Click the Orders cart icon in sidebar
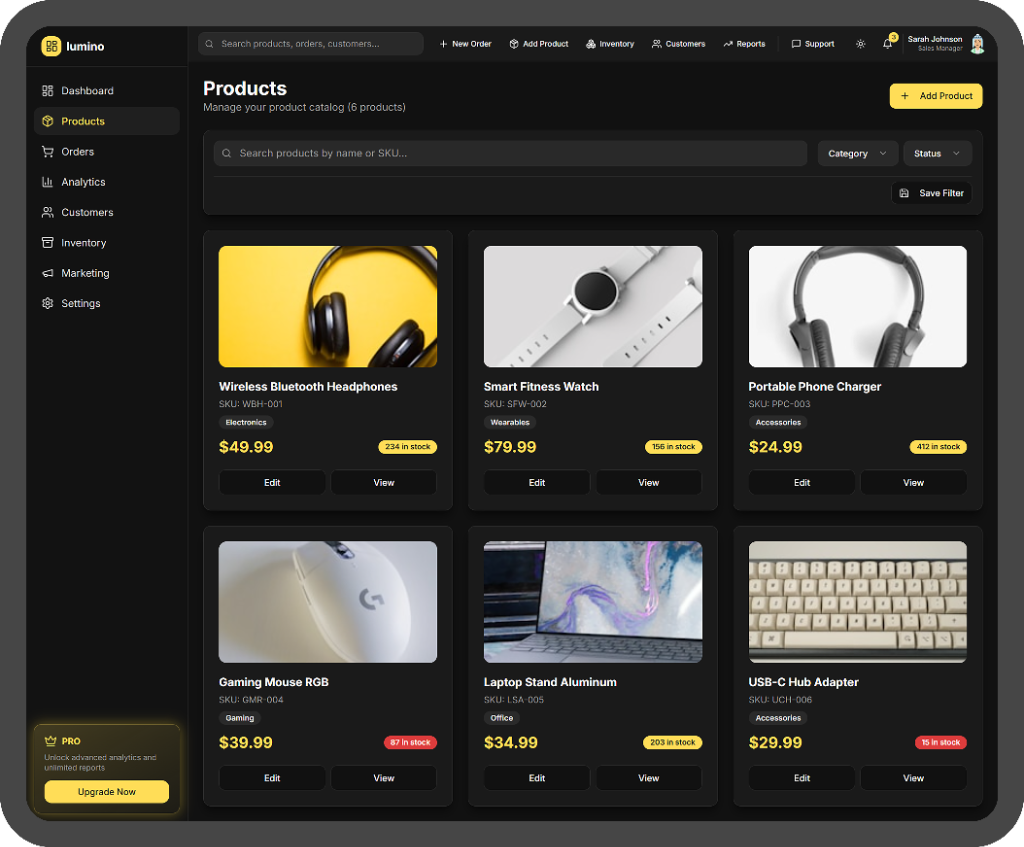Screen dimensions: 1024x847 coord(47,152)
